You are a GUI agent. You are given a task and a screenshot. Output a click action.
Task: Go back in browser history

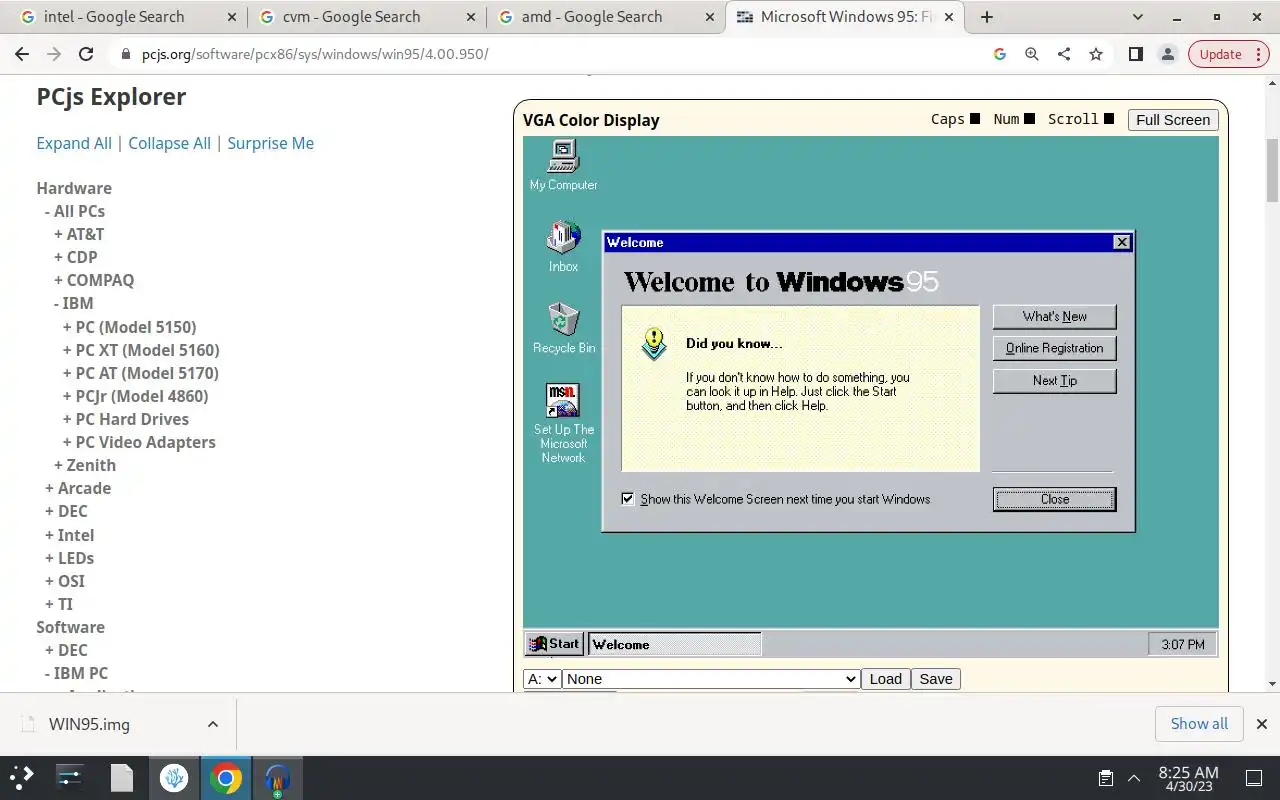22,54
